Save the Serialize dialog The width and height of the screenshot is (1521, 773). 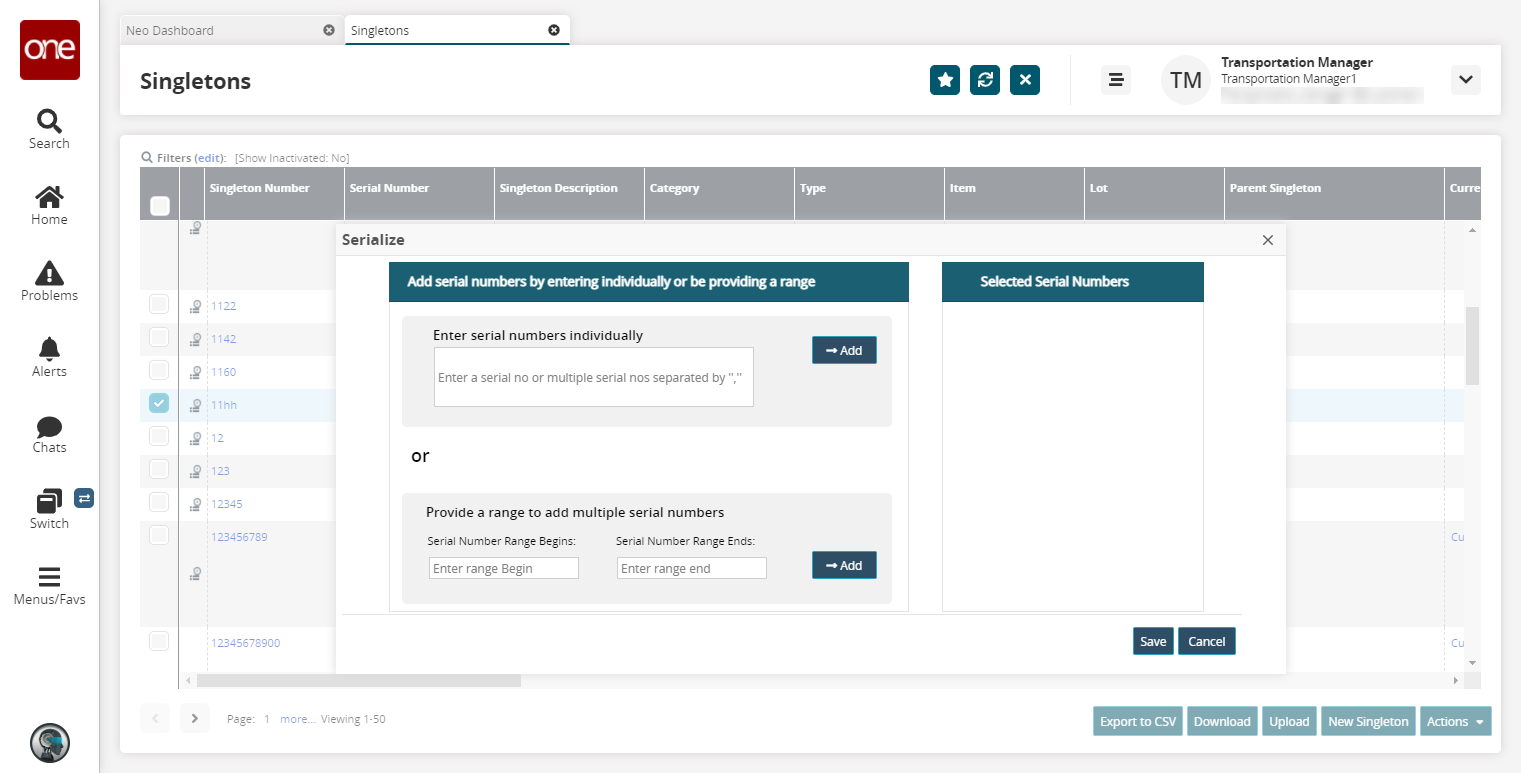1153,641
